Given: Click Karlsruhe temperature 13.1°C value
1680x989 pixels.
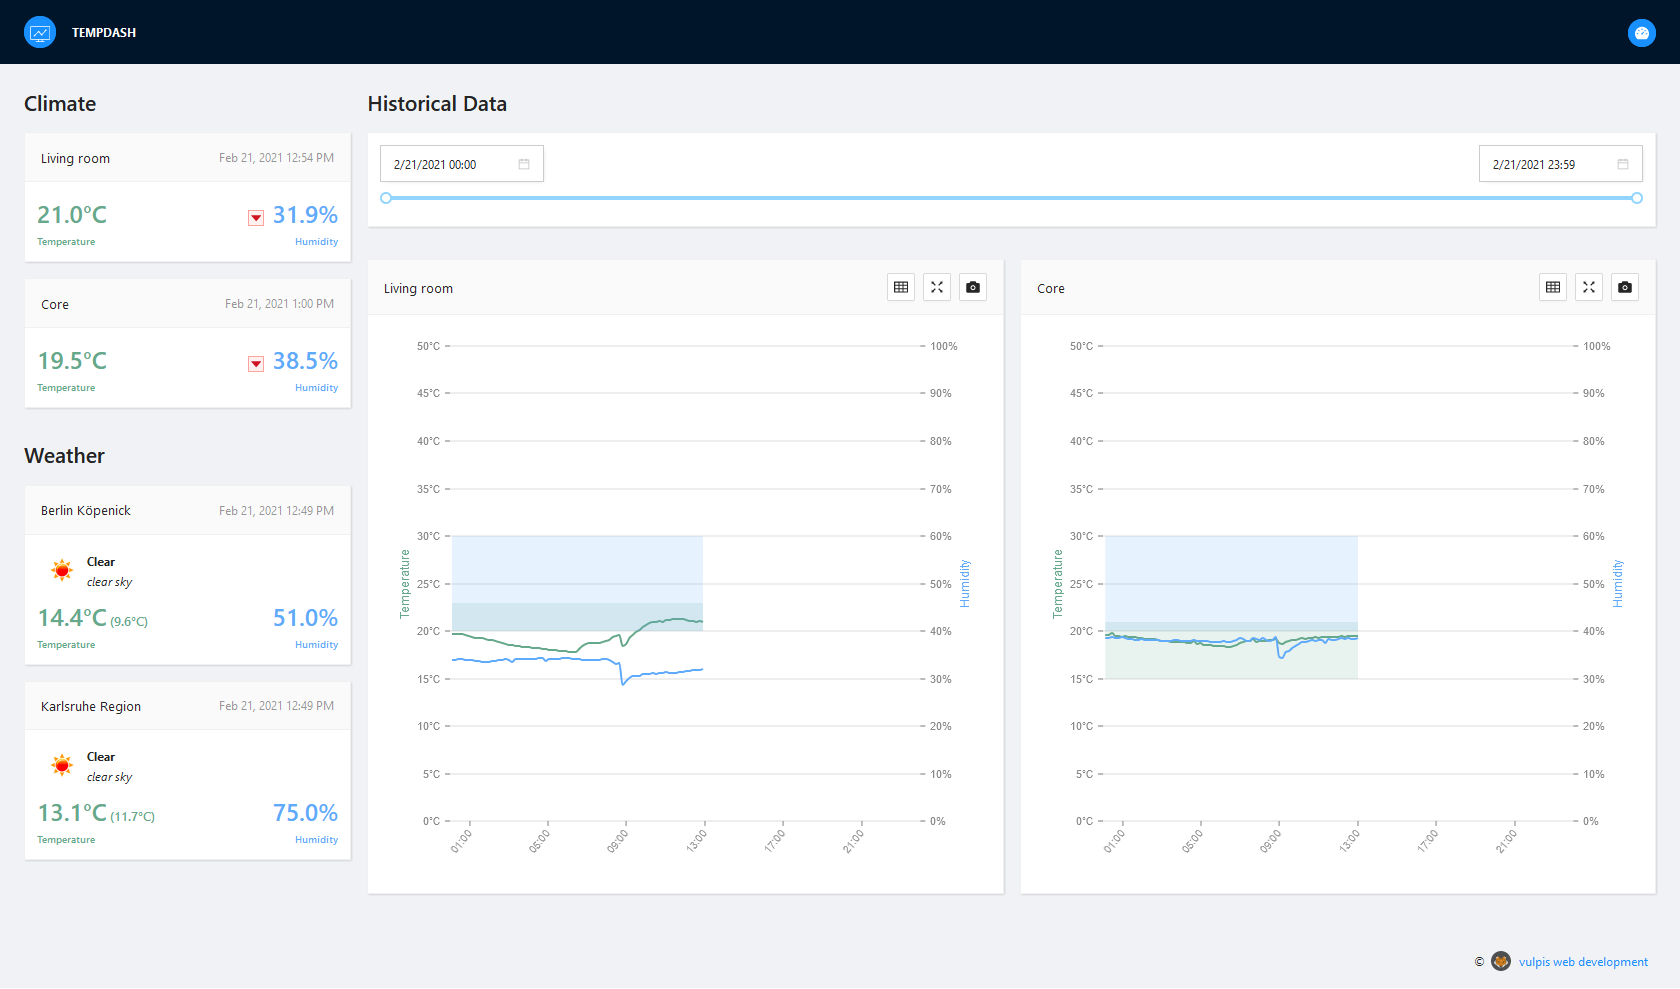Looking at the screenshot, I should pos(72,813).
